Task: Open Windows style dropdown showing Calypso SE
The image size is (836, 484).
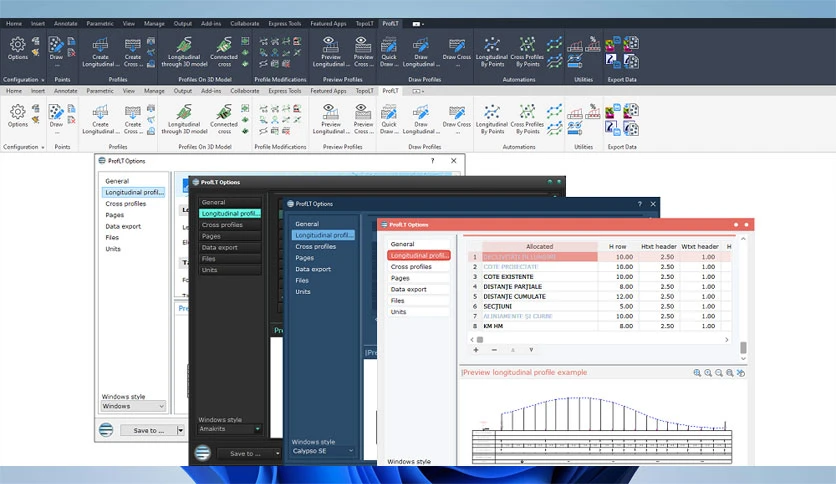Action: tap(323, 451)
